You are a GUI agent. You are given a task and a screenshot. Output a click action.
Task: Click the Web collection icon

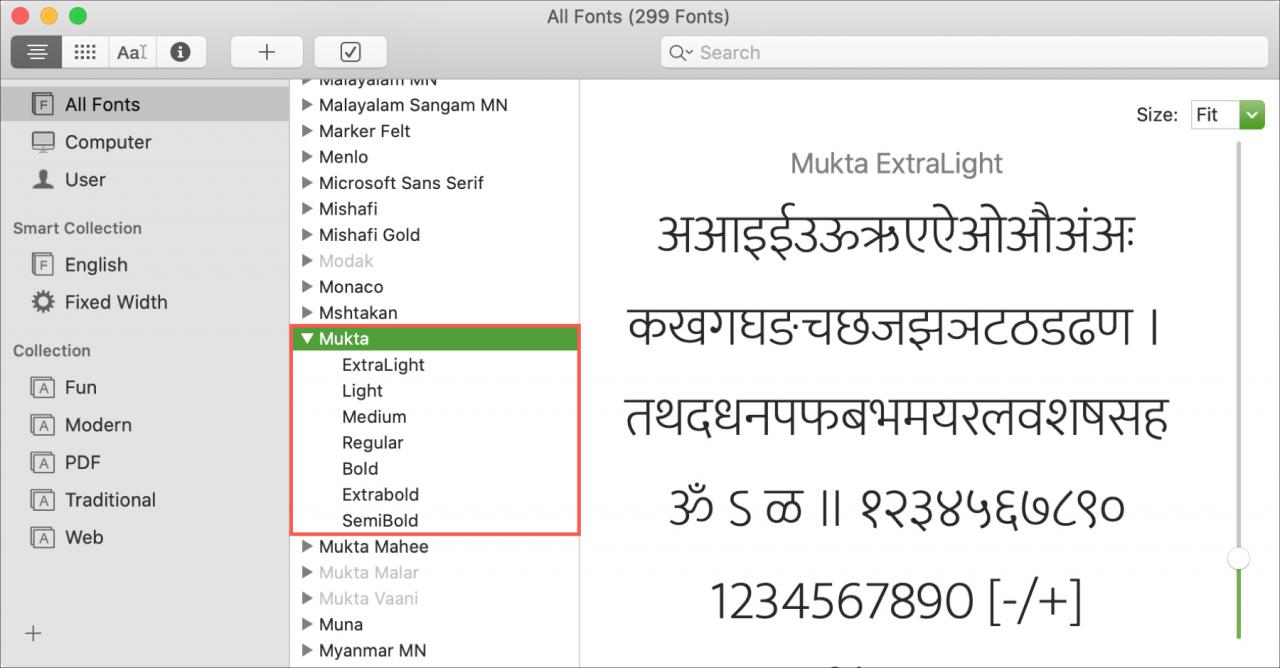[x=43, y=538]
